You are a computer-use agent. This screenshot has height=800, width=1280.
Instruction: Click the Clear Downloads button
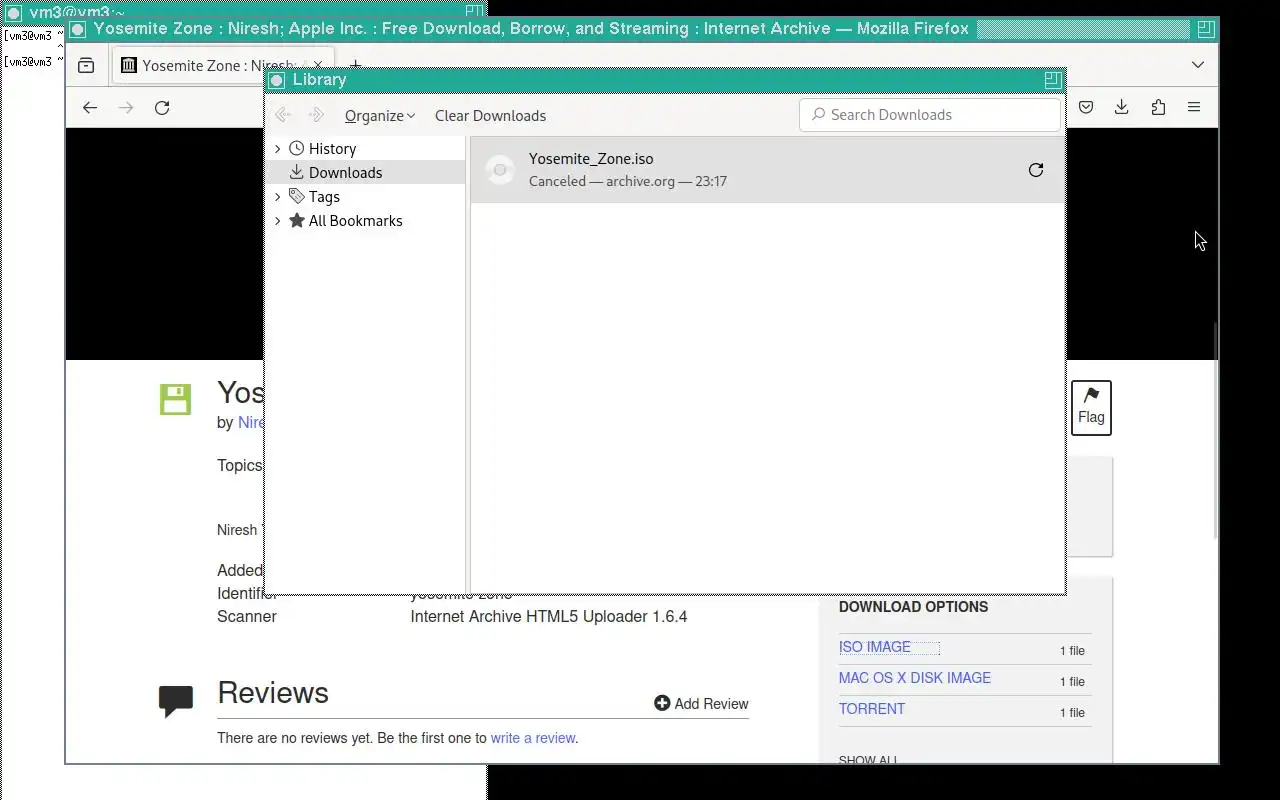(x=490, y=116)
